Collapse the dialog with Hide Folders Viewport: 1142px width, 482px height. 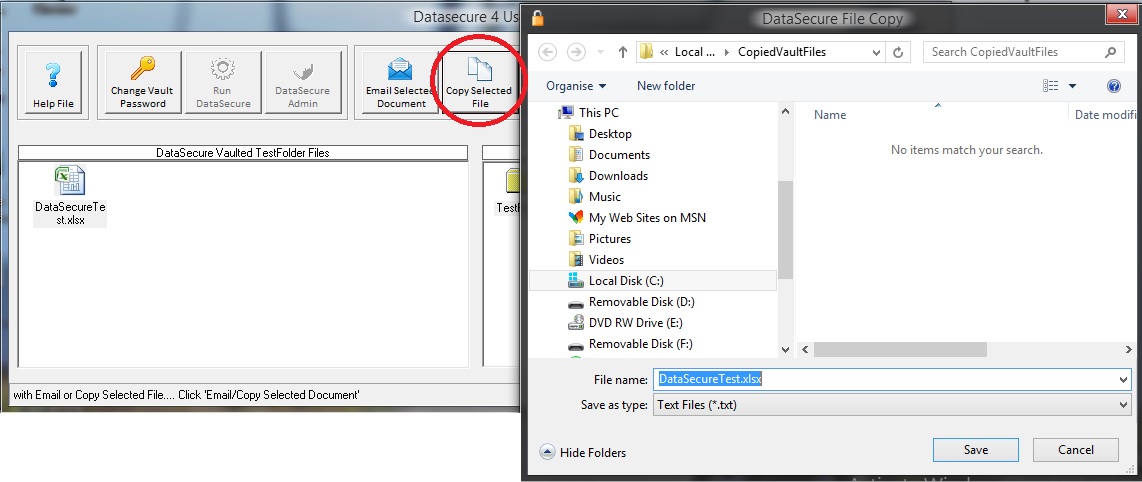pos(583,452)
